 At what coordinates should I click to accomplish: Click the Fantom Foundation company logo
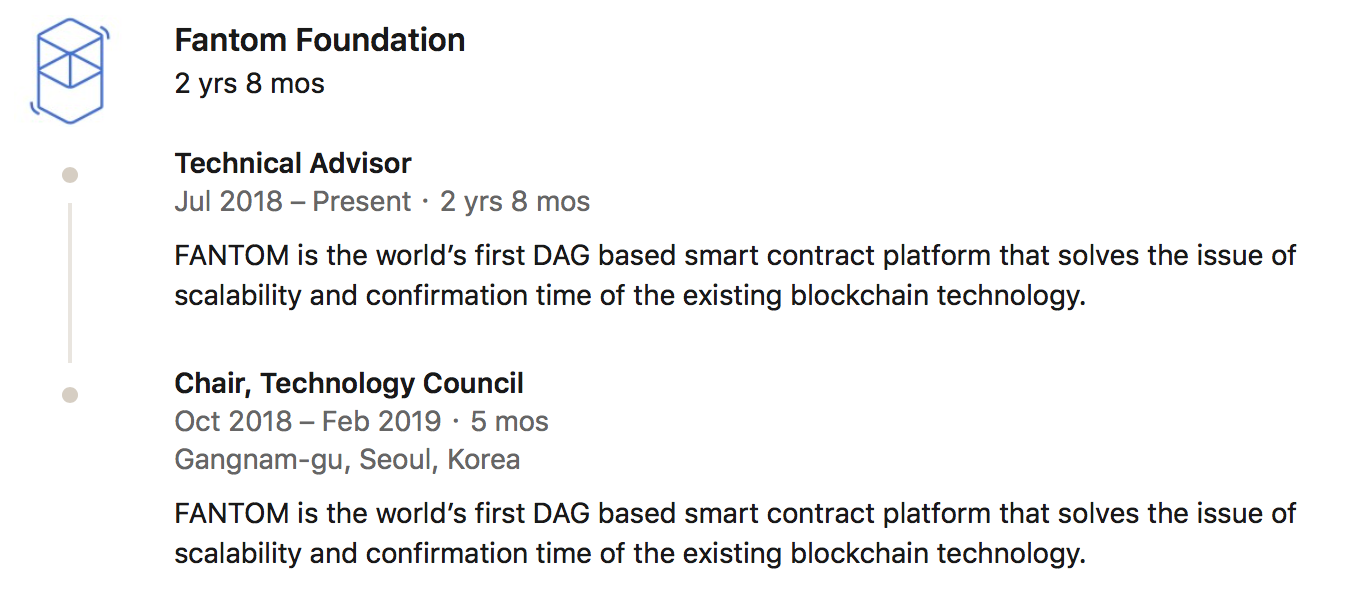click(70, 71)
